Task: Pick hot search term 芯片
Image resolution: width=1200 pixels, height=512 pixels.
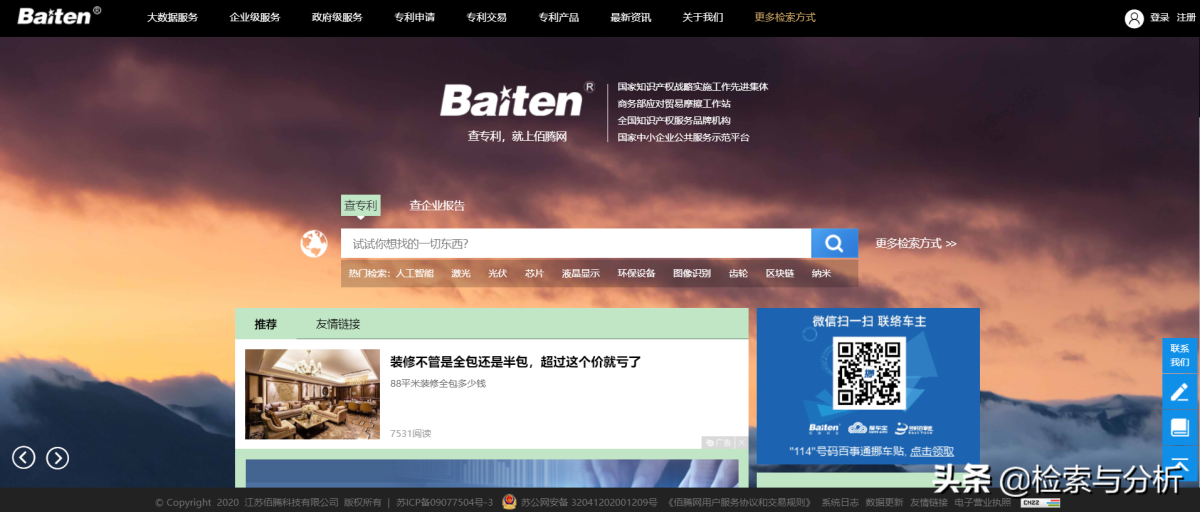Action: (534, 273)
